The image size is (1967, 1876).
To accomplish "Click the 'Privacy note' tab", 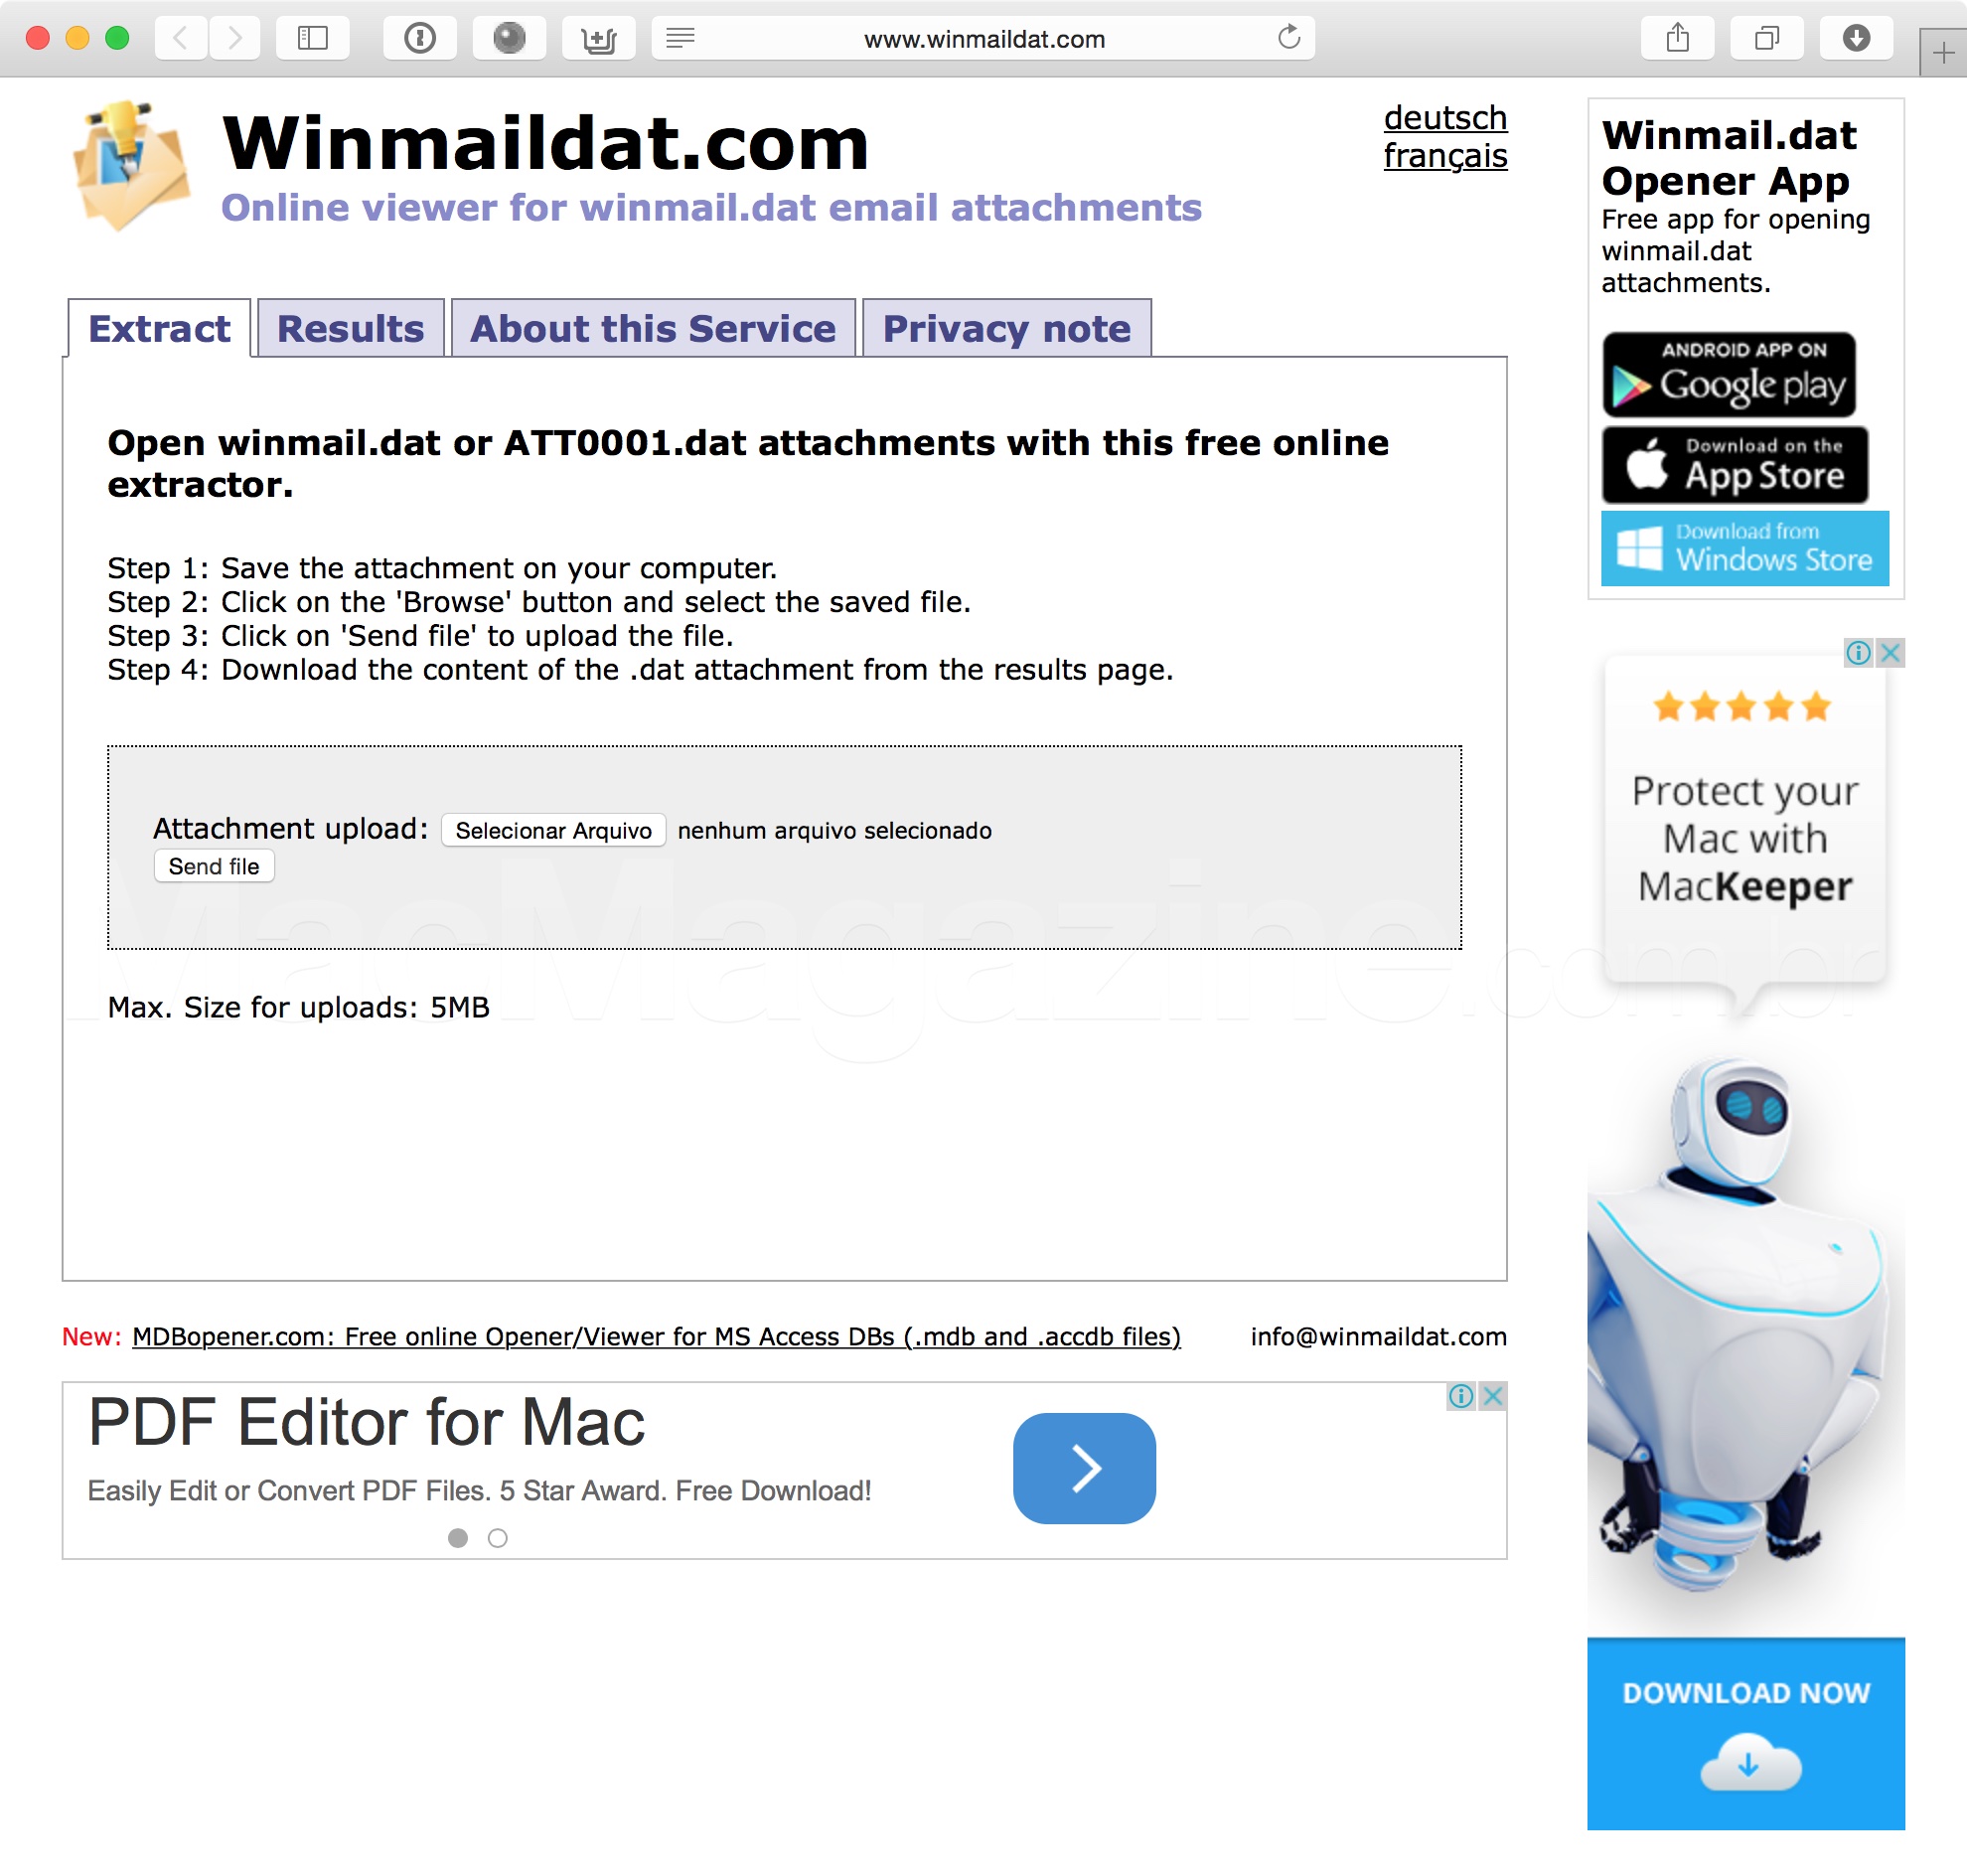I will [x=1006, y=327].
